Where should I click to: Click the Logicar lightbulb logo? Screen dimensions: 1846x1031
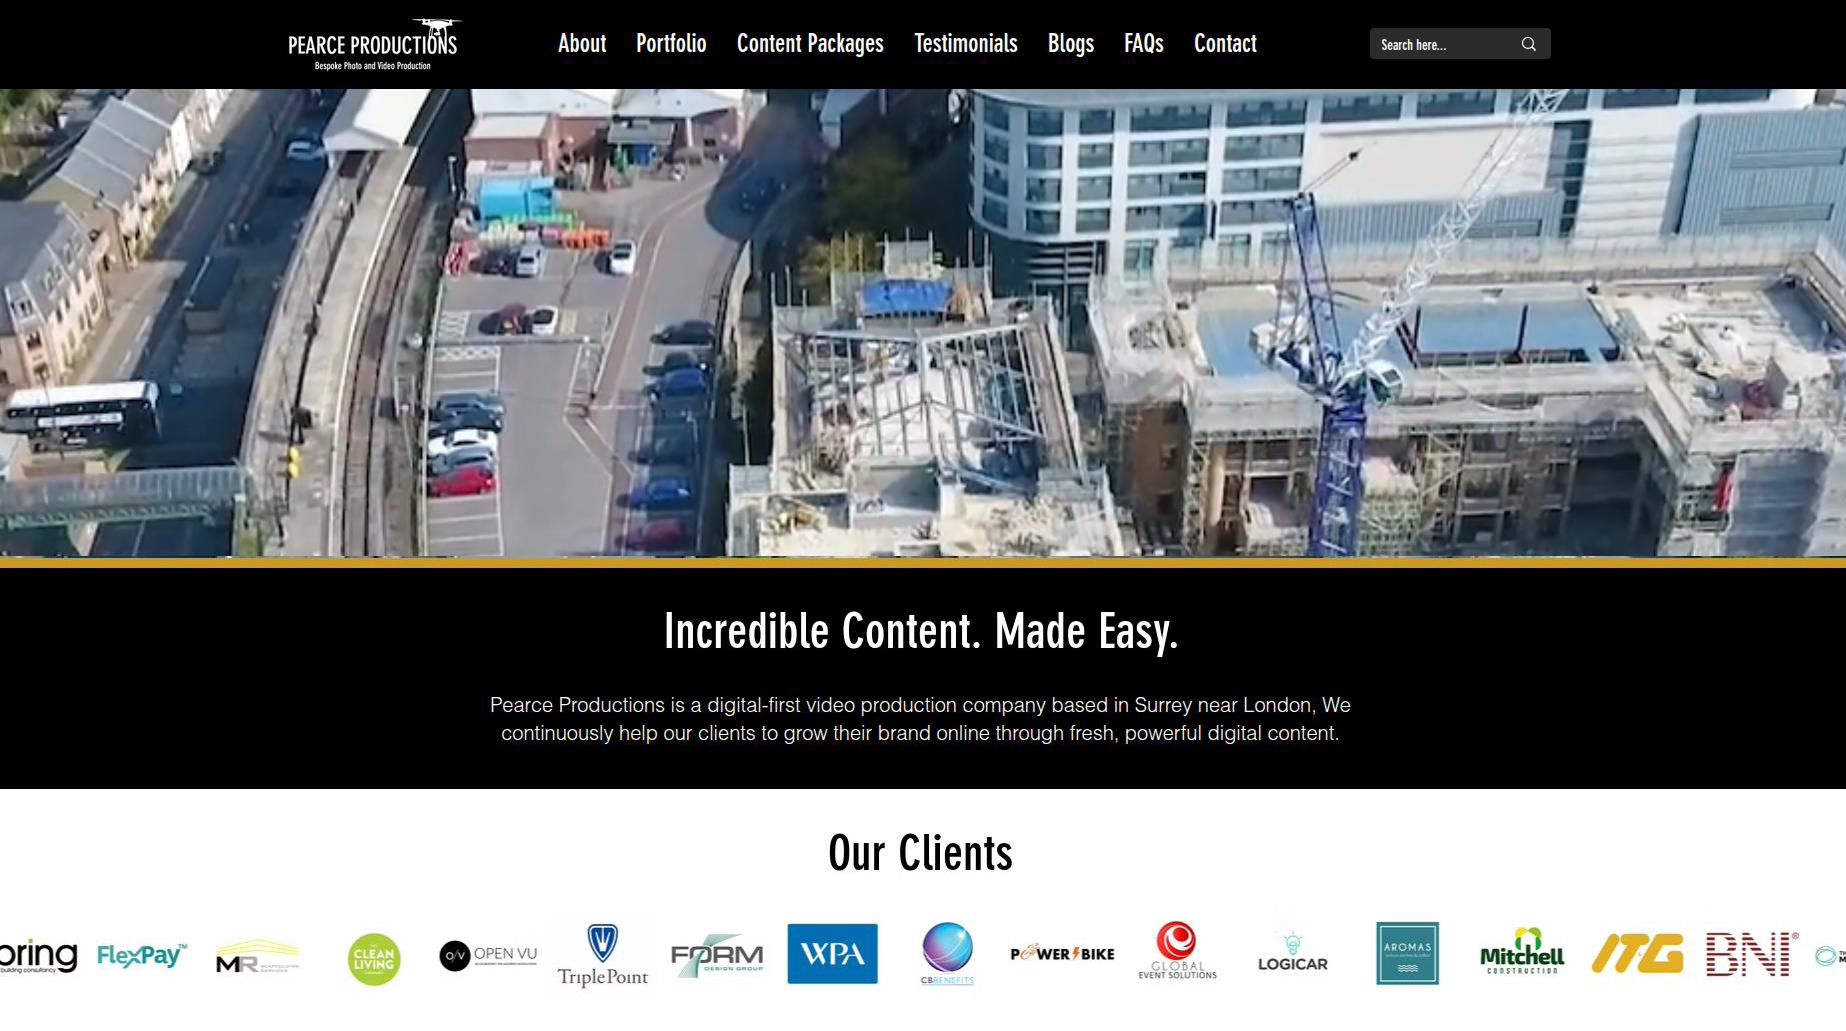tap(1292, 953)
